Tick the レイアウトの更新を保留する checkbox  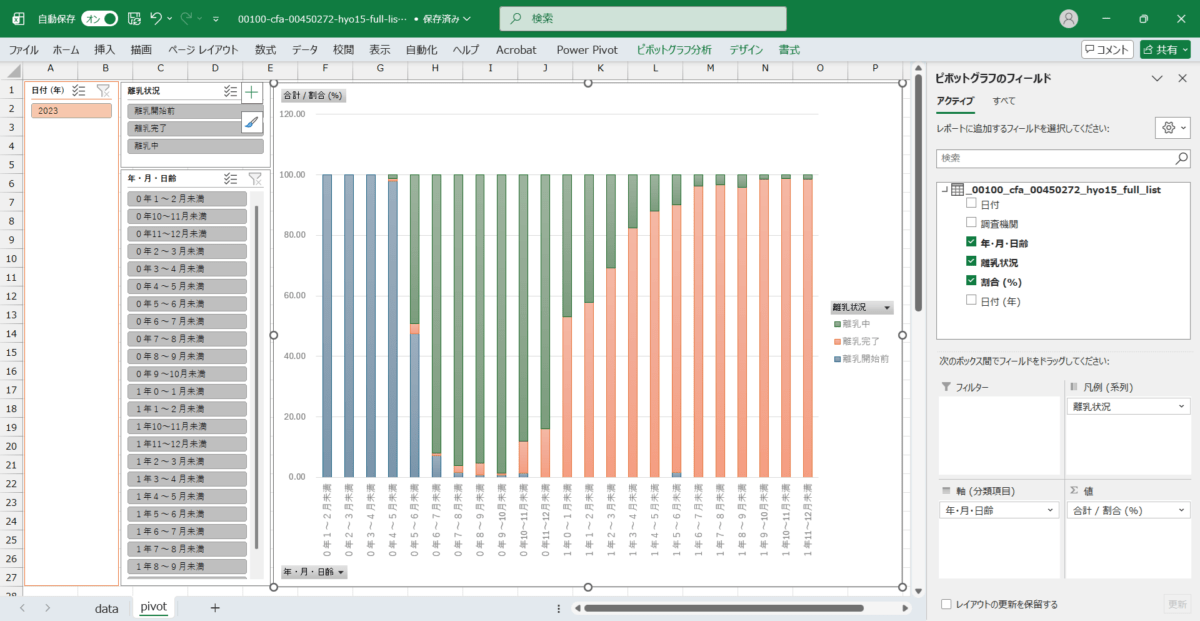[x=947, y=604]
